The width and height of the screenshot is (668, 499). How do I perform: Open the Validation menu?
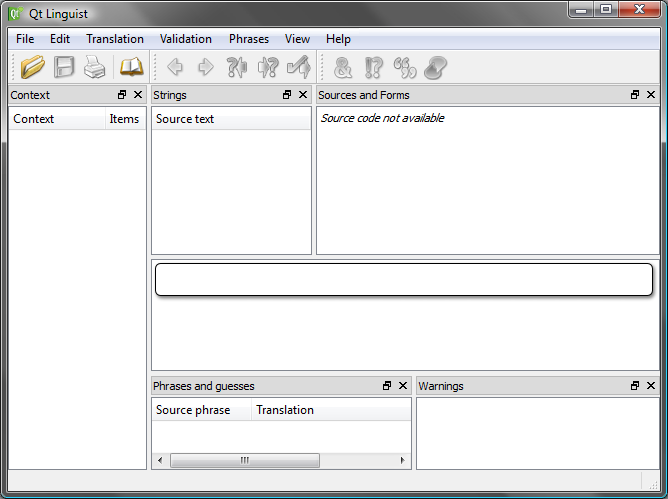tap(186, 39)
